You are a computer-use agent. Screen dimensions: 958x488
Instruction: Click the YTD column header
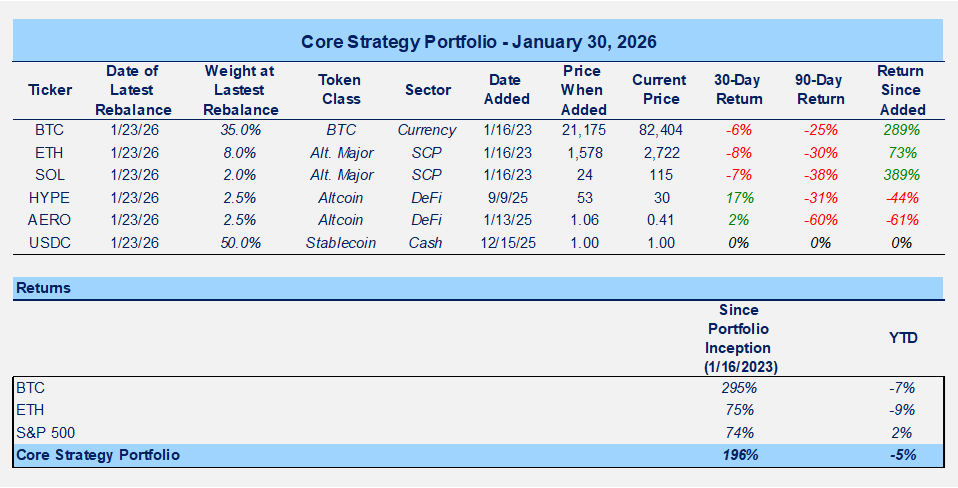[903, 338]
